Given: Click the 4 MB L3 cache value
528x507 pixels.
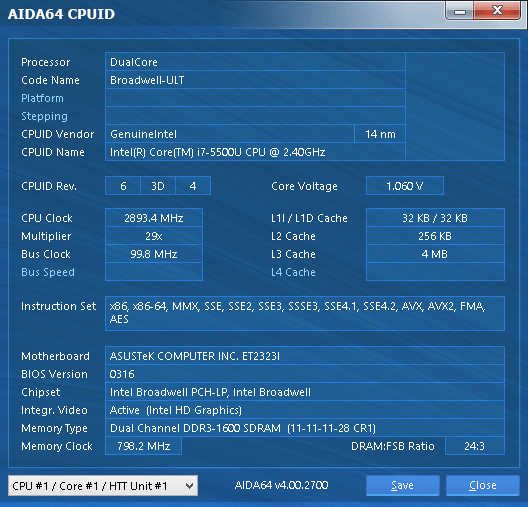Looking at the screenshot, I should (435, 254).
